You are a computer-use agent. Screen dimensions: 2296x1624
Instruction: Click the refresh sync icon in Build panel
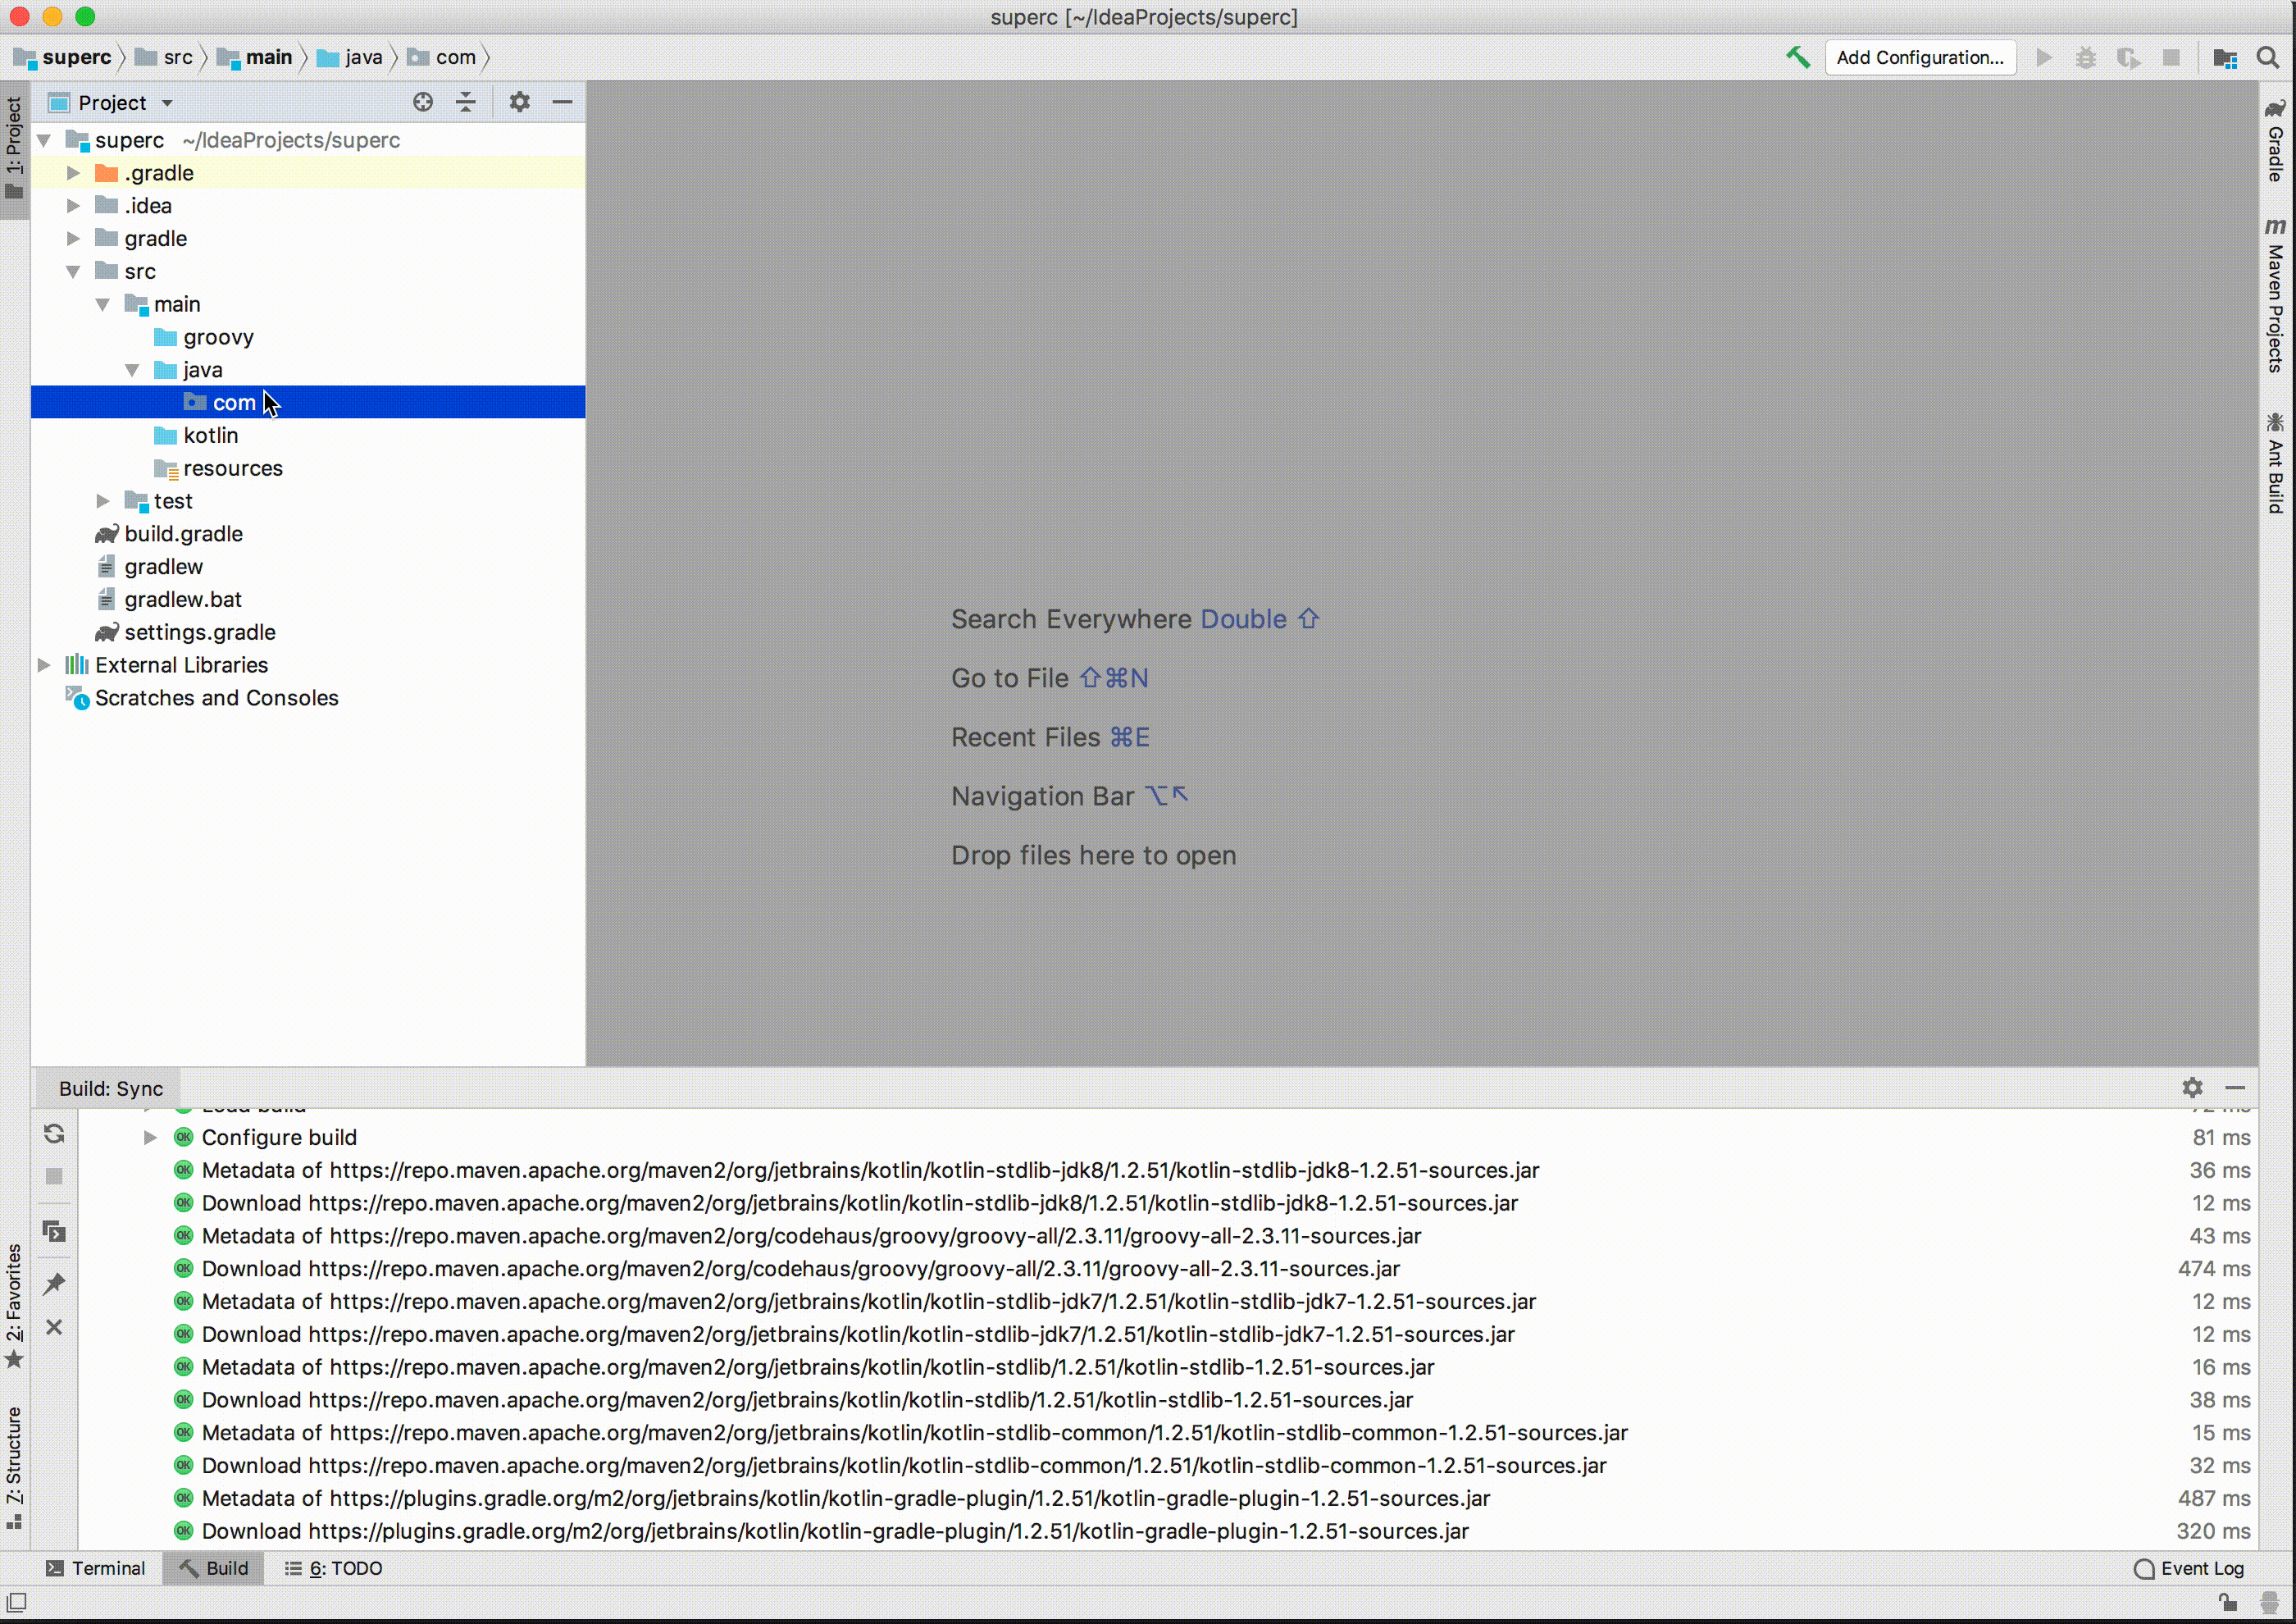click(x=54, y=1133)
